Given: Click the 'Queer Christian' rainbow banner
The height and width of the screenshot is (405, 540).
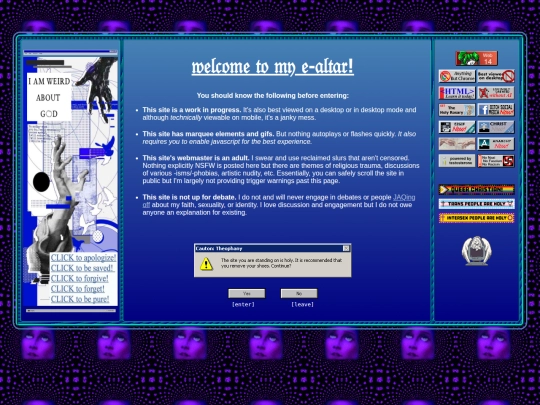Looking at the screenshot, I should tap(477, 189).
